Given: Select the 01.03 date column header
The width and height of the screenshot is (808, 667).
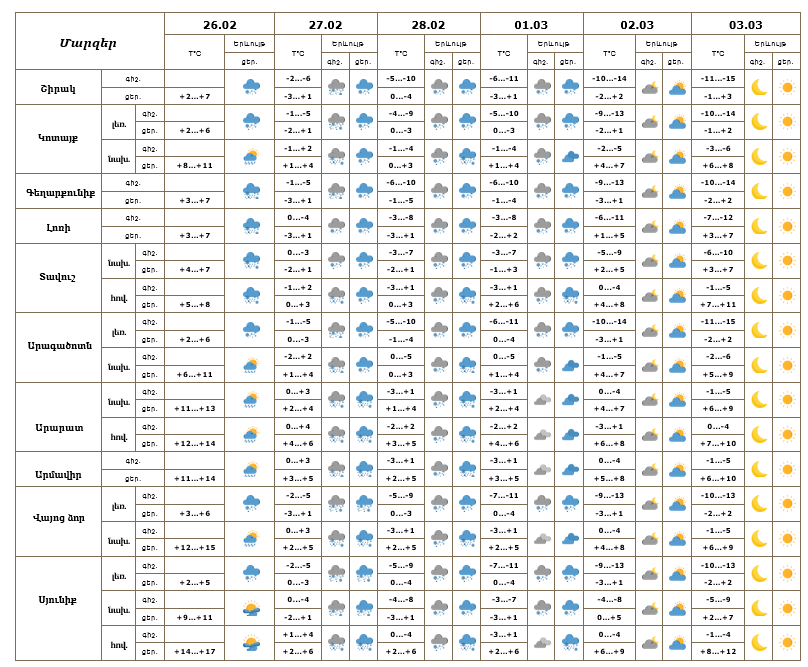Looking at the screenshot, I should coord(531,25).
